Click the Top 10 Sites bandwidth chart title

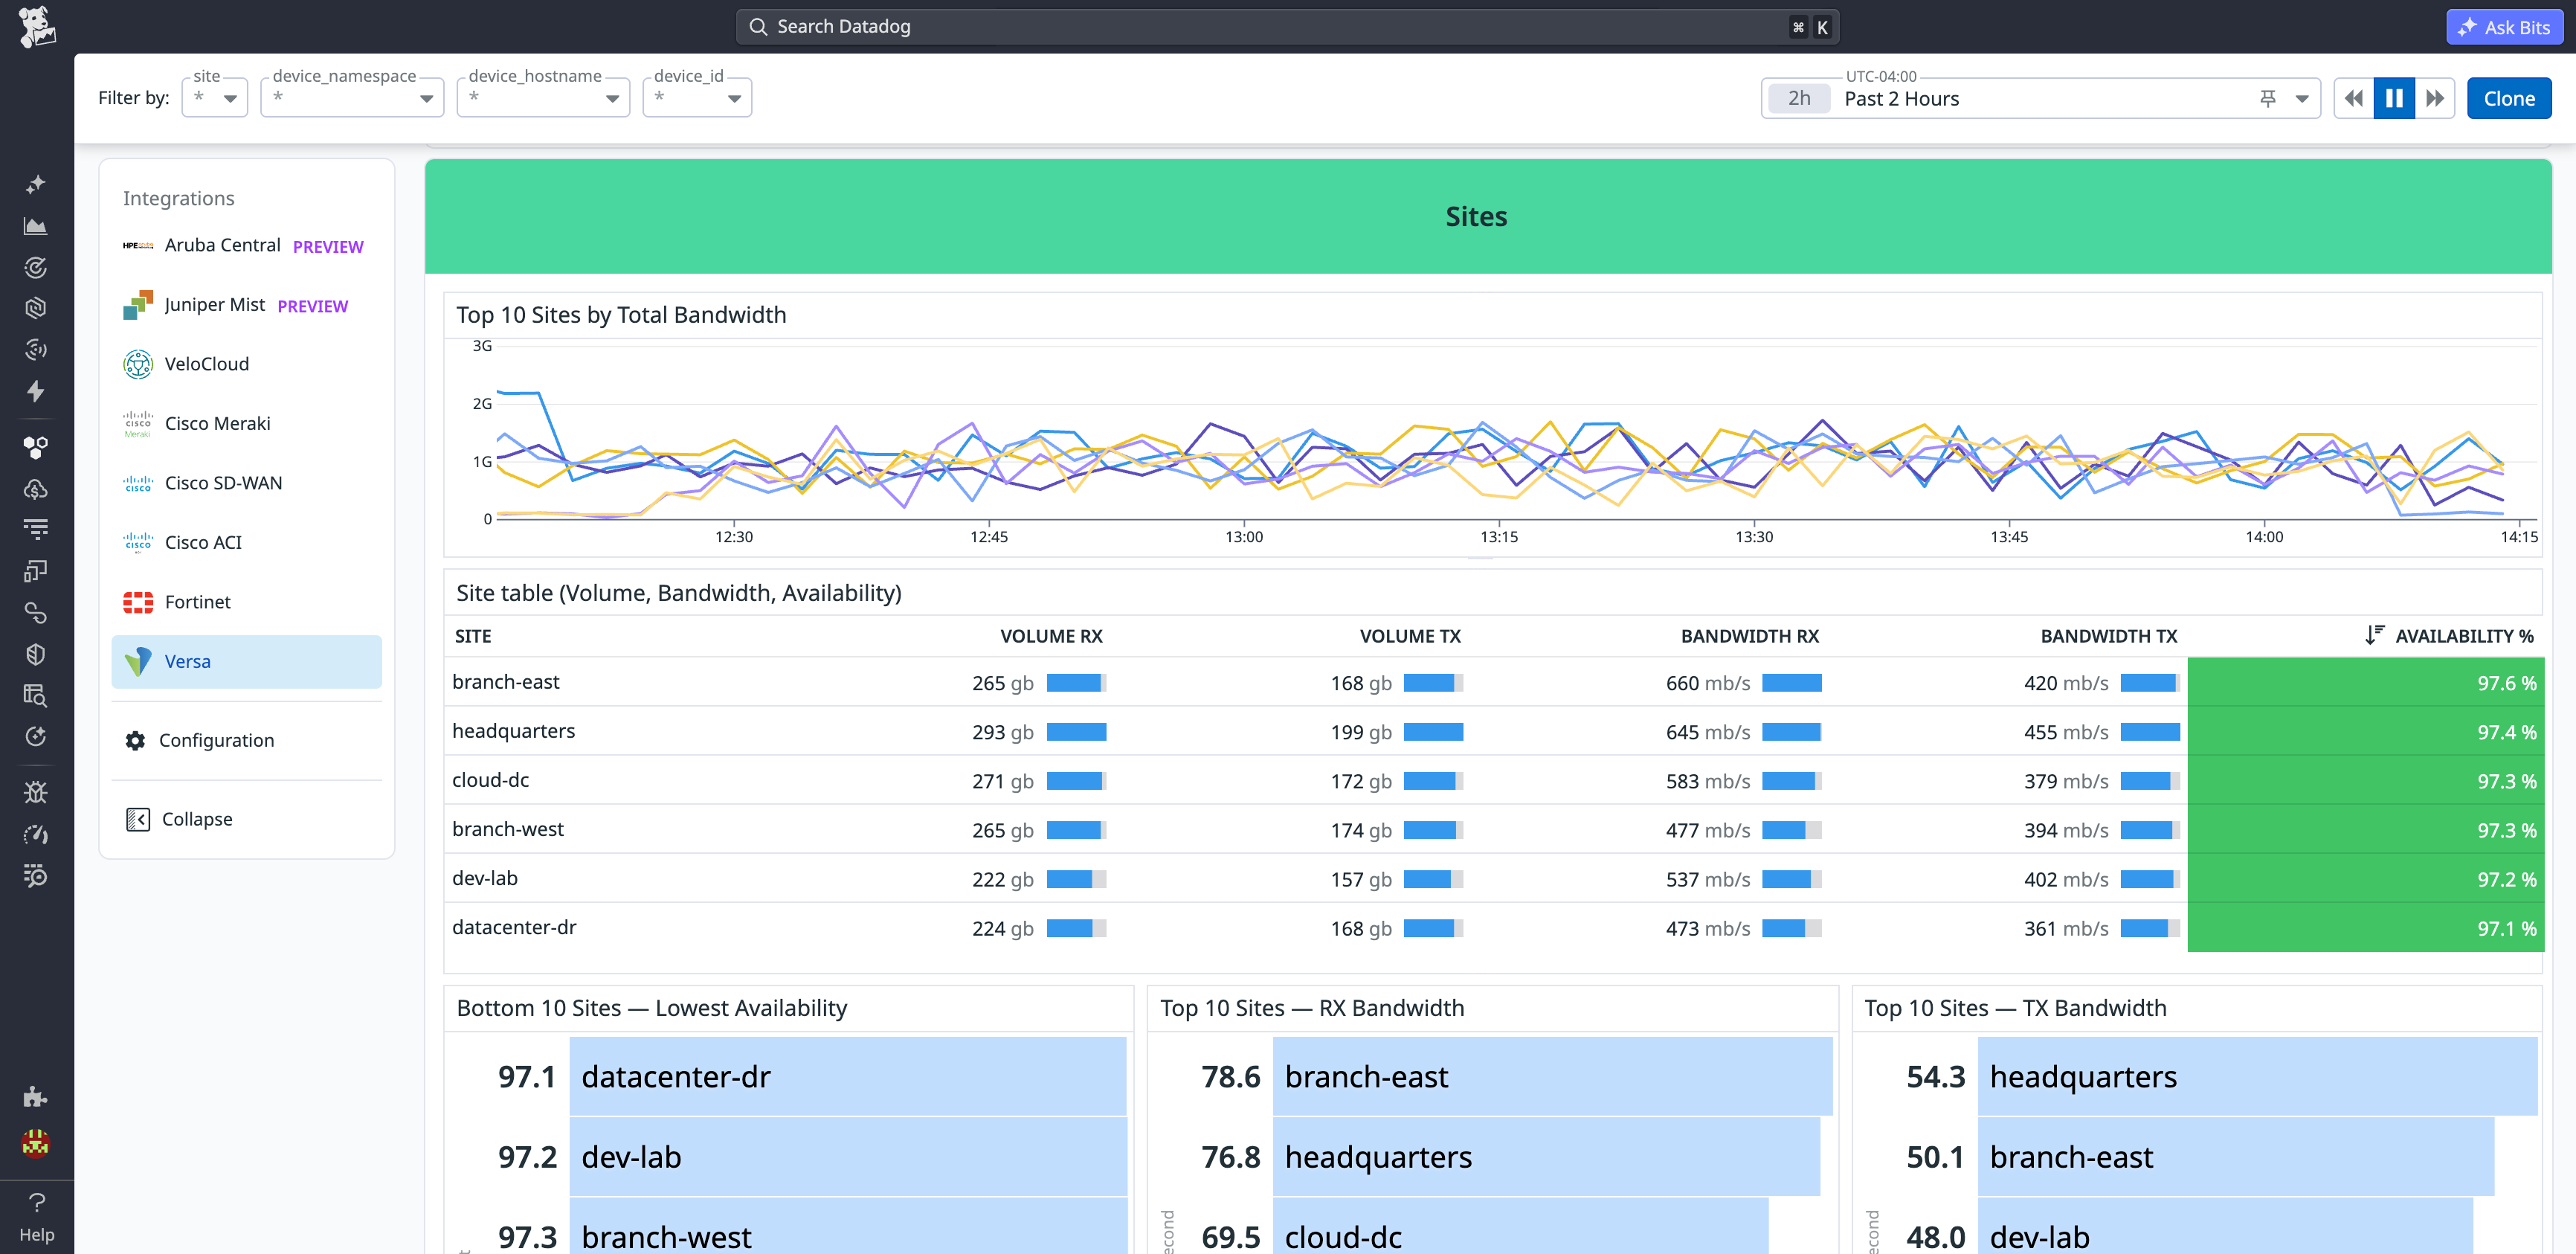click(x=621, y=315)
